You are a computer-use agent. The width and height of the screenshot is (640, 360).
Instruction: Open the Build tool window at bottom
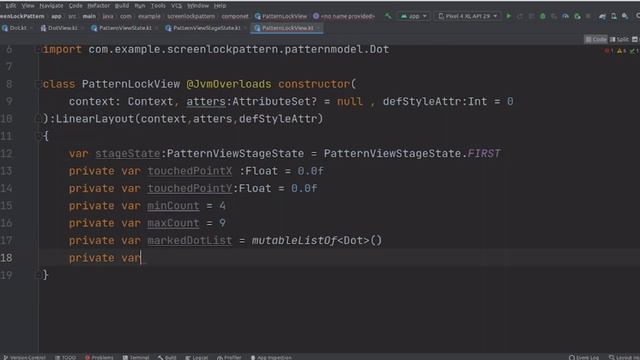(x=167, y=357)
